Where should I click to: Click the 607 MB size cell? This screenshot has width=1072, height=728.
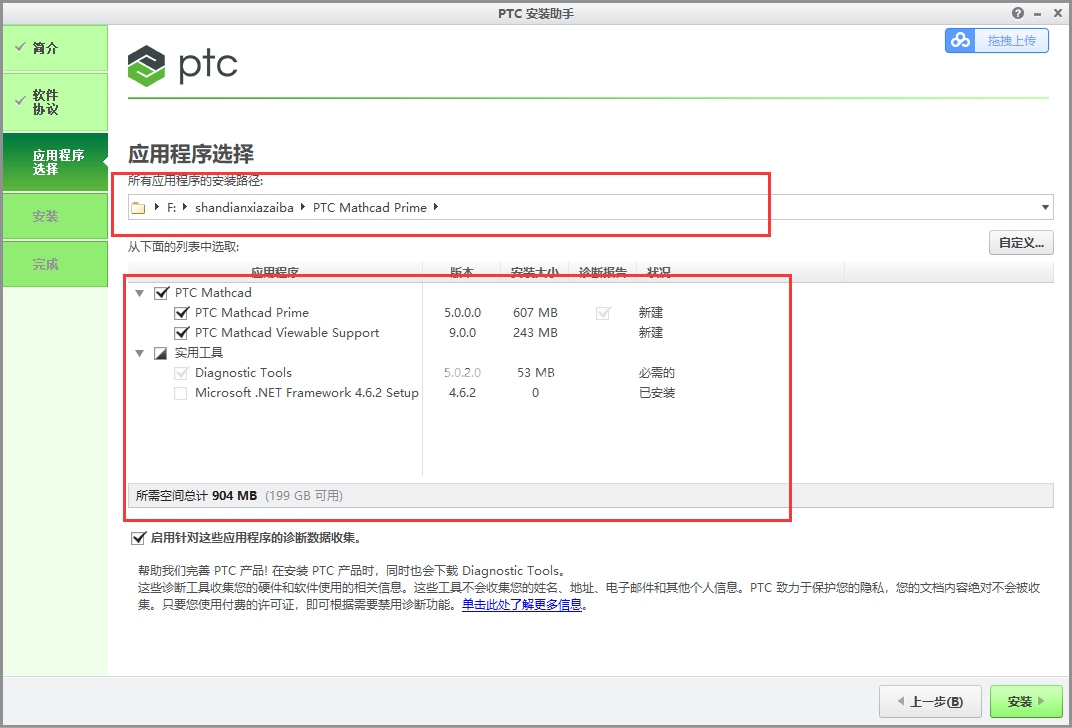pyautogui.click(x=535, y=312)
